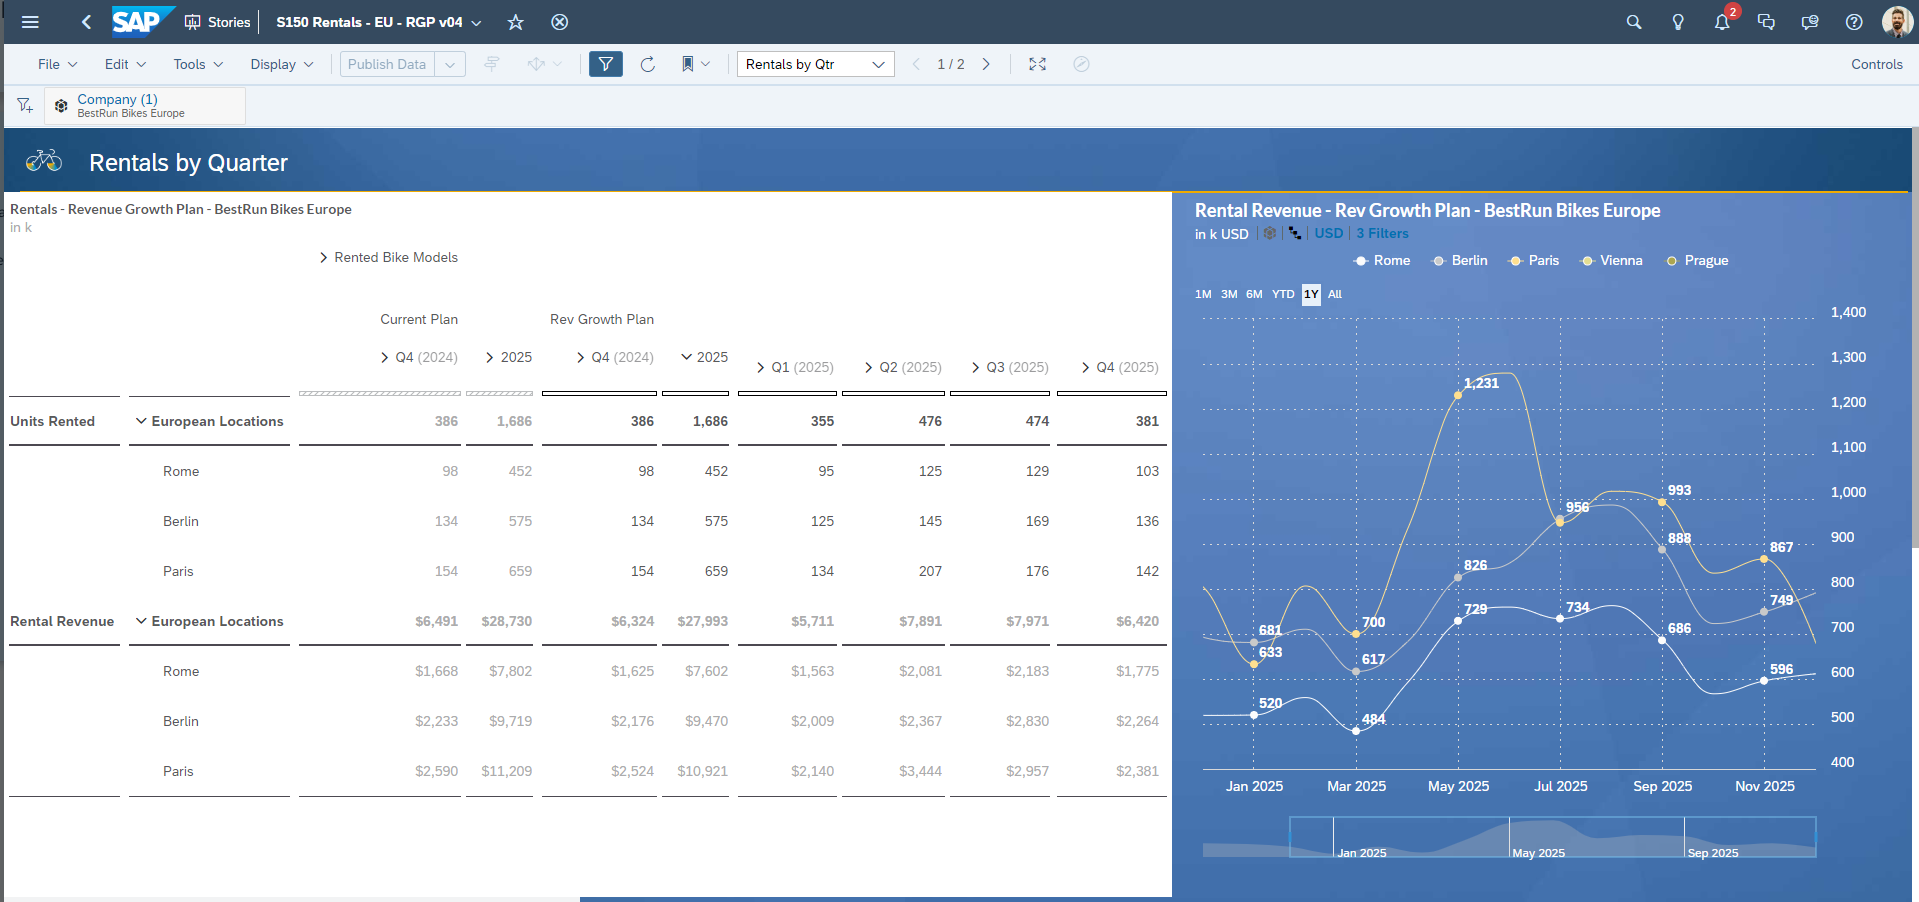Image resolution: width=1919 pixels, height=902 pixels.
Task: Open the main hamburger navigation menu
Action: click(x=30, y=22)
